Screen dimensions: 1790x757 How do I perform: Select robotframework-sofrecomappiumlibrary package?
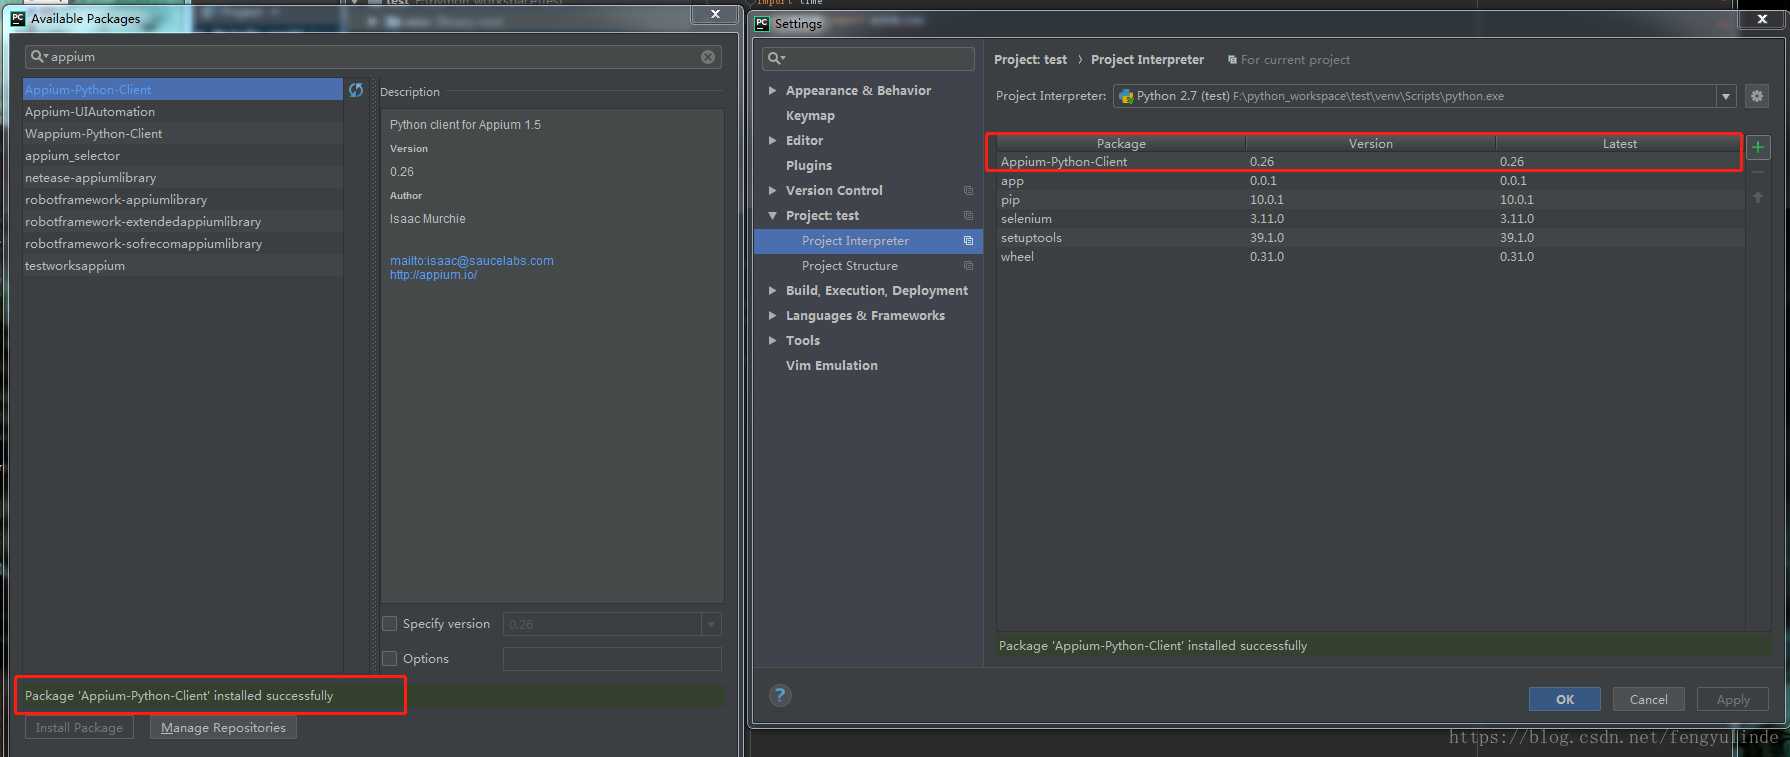point(183,244)
